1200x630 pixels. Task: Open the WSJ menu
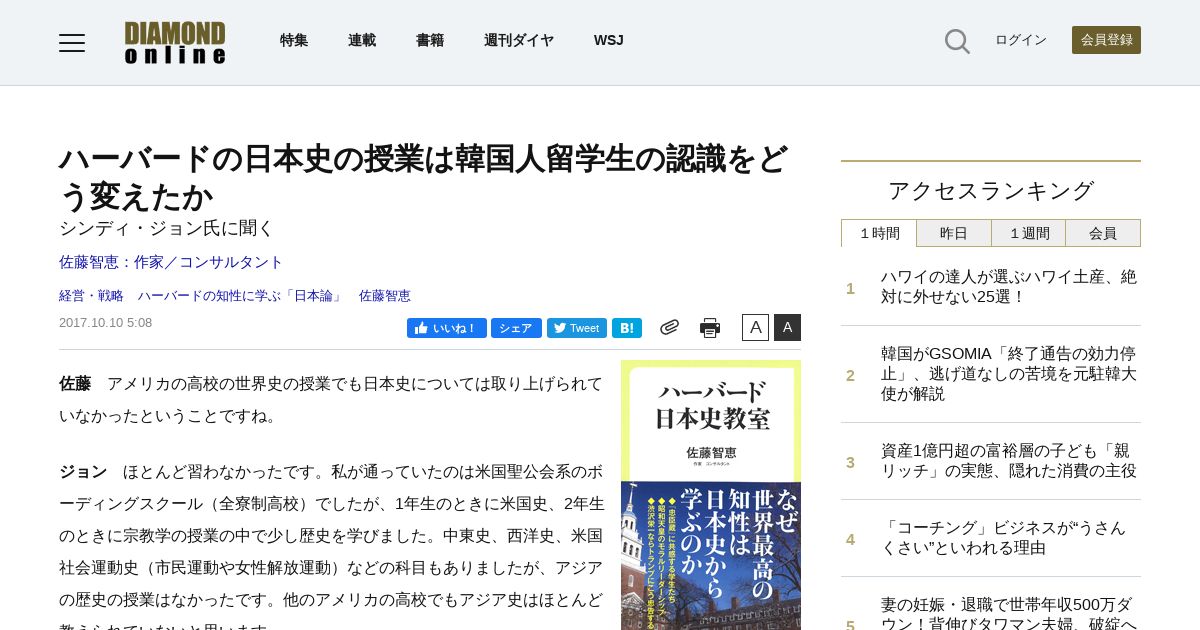tap(608, 40)
